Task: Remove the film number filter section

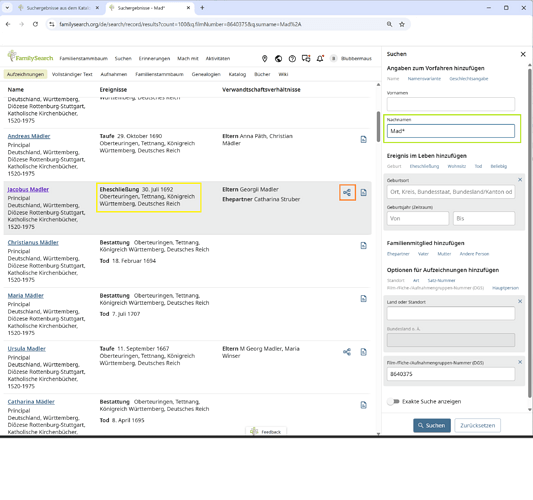Action: (x=520, y=362)
